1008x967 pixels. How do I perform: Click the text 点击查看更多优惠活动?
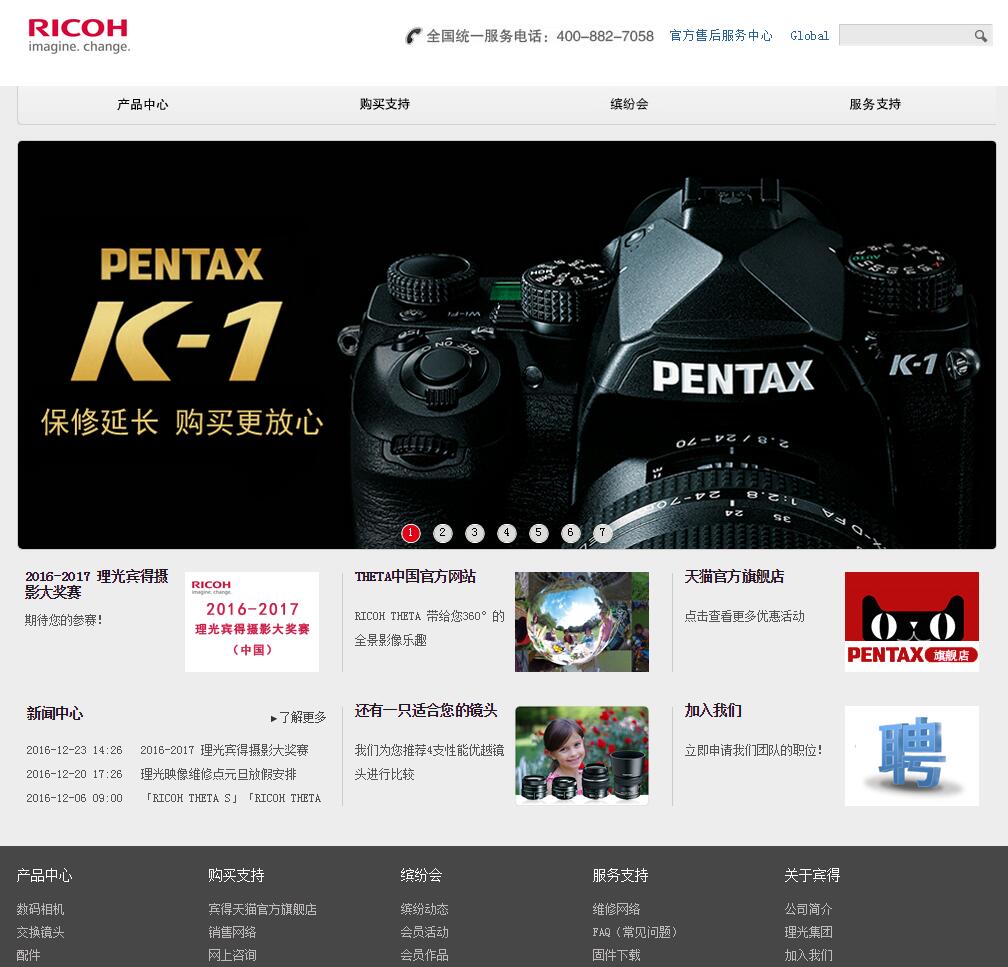point(744,617)
